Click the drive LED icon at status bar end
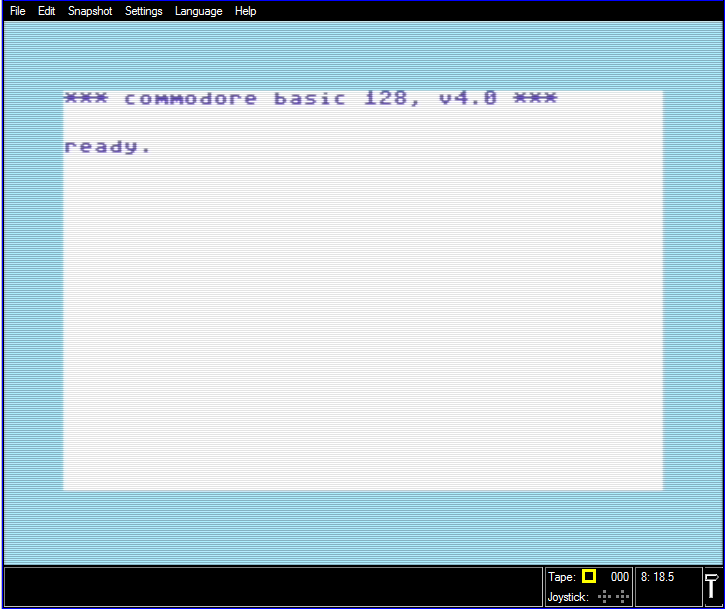The height and width of the screenshot is (609, 725). (712, 586)
